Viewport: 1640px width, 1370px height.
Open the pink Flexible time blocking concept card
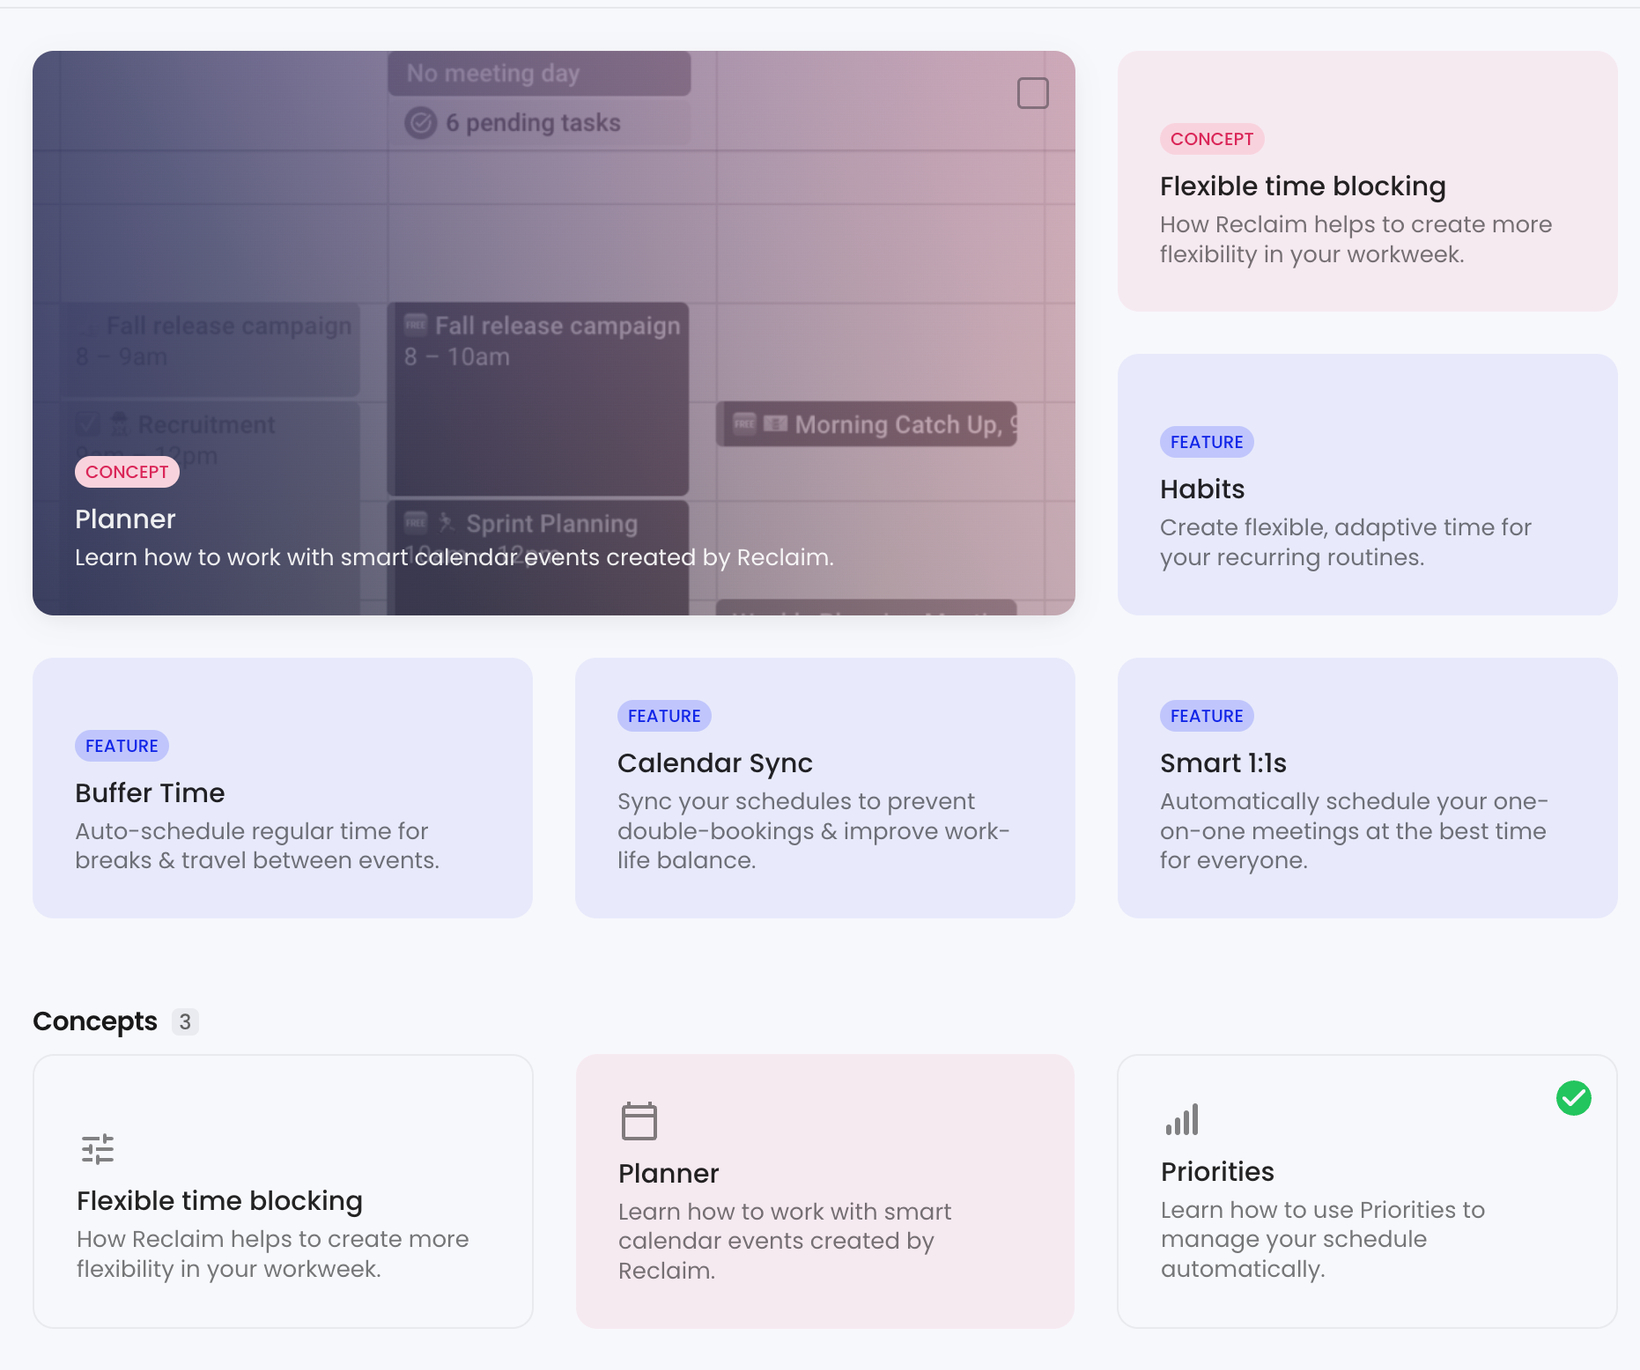1367,181
